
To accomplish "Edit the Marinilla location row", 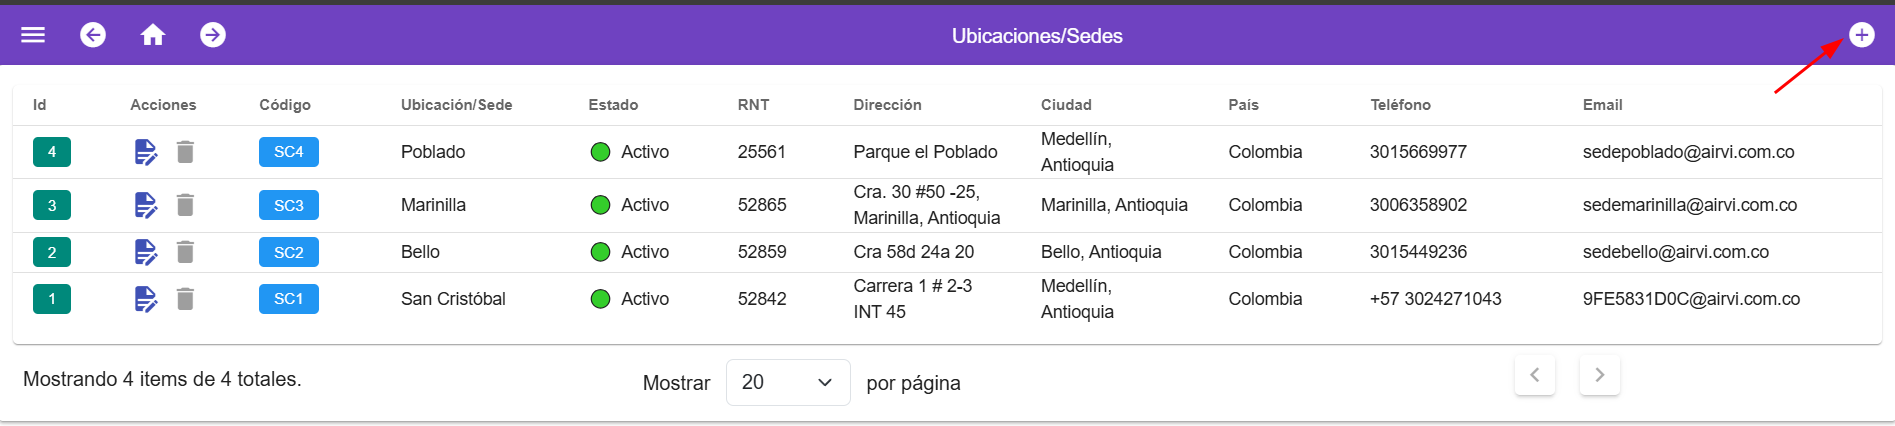I will [x=146, y=205].
